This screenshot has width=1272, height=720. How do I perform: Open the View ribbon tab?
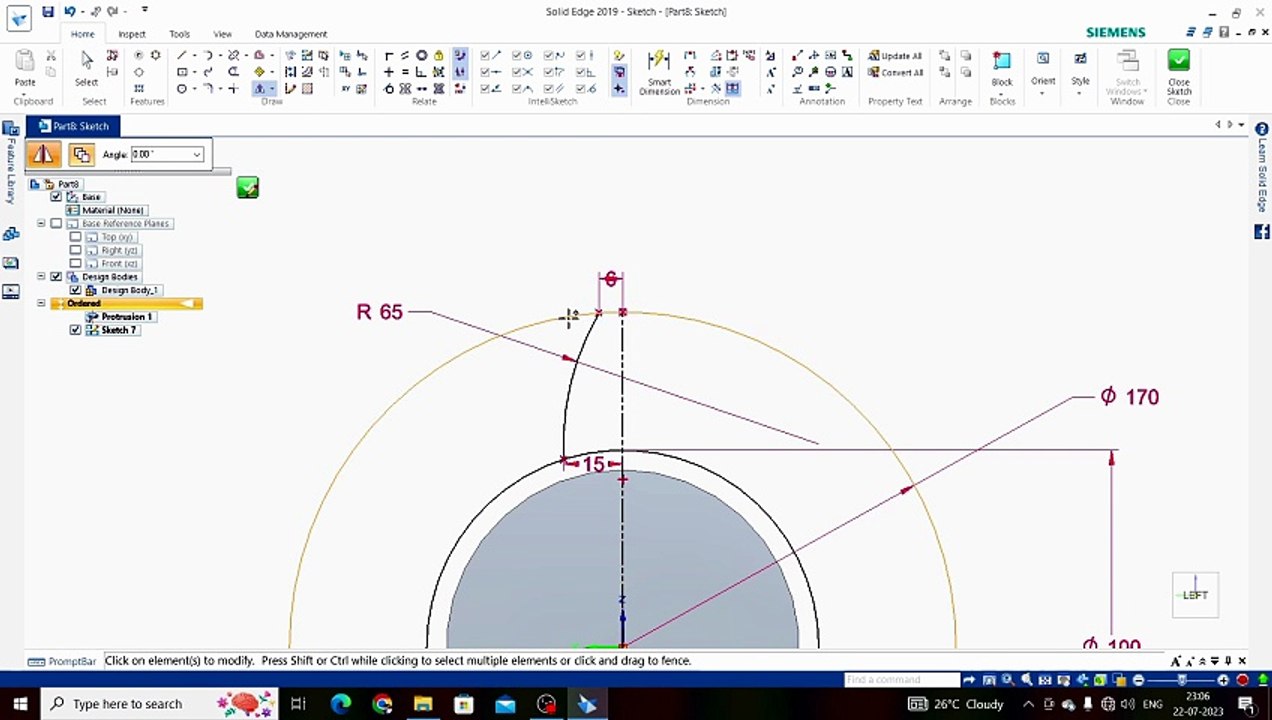click(223, 34)
